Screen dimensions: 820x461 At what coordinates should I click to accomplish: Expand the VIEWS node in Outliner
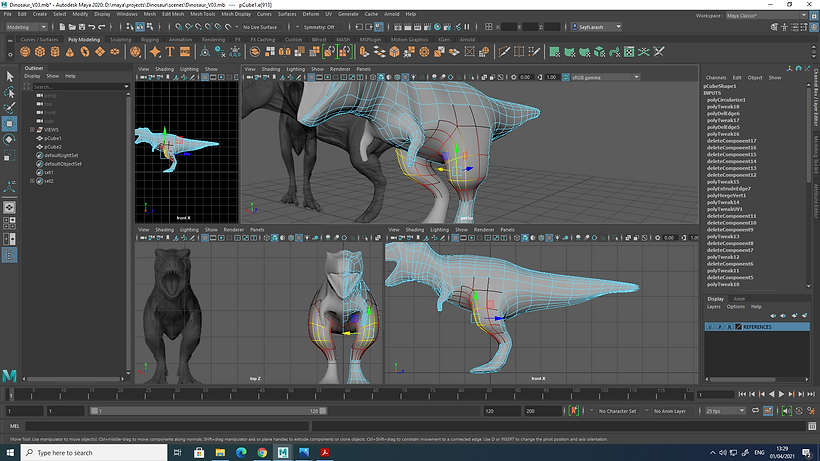tap(32, 130)
